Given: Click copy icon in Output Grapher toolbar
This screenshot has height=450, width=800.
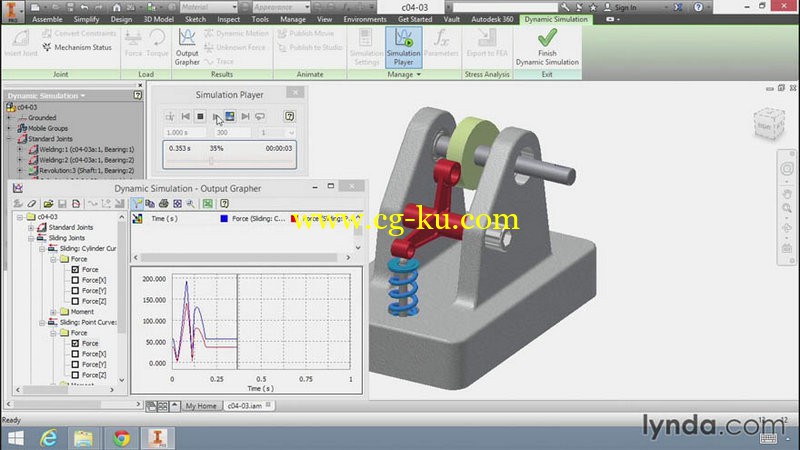Looking at the screenshot, I should (x=150, y=204).
